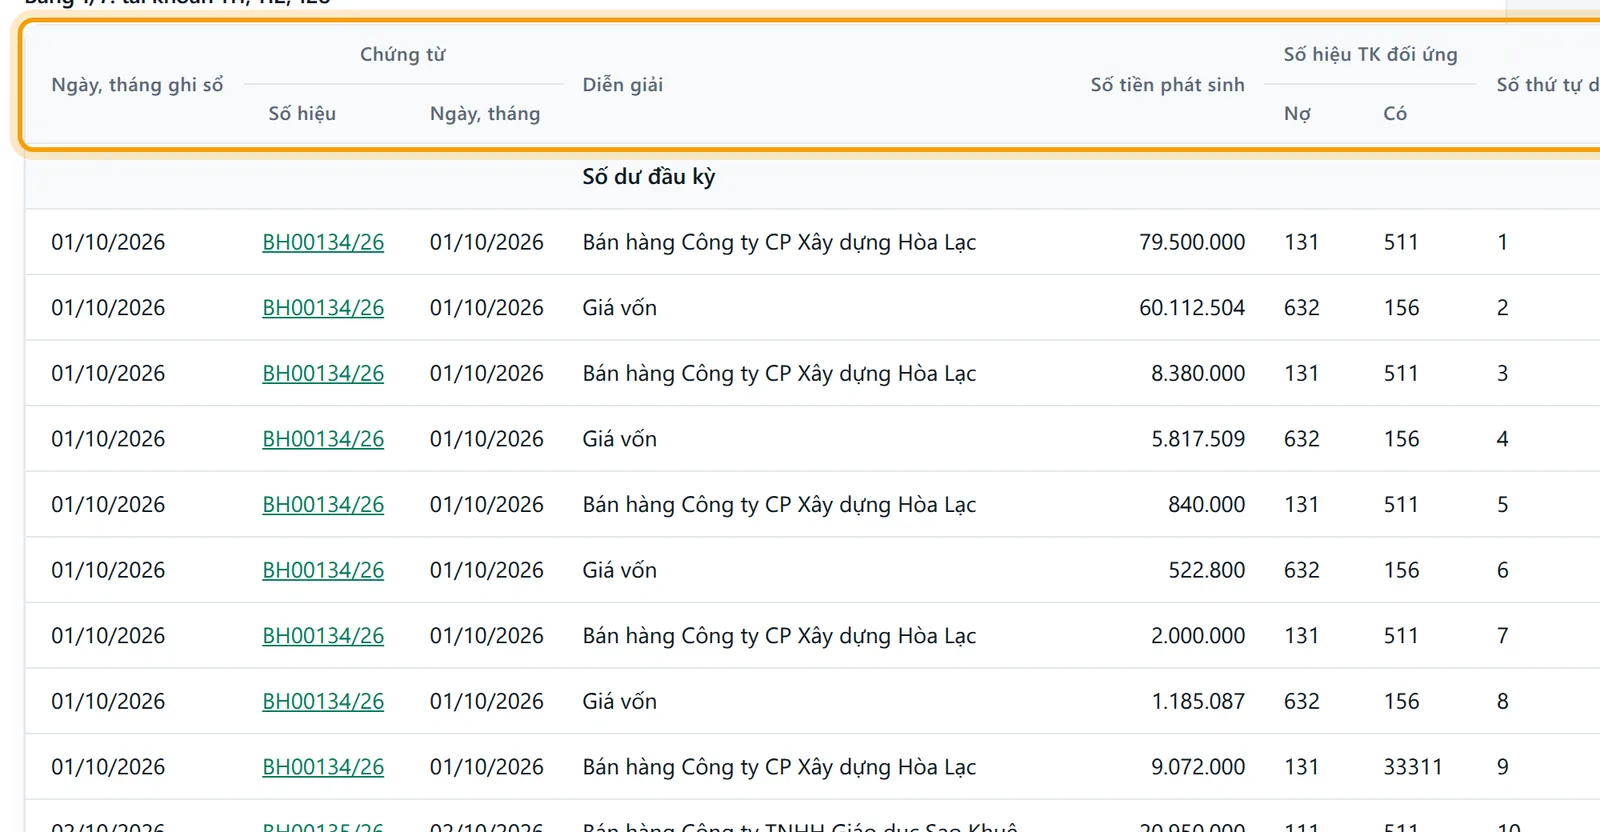
Task: Click the 'Số tiền phát sinh' column header
Action: point(1167,85)
